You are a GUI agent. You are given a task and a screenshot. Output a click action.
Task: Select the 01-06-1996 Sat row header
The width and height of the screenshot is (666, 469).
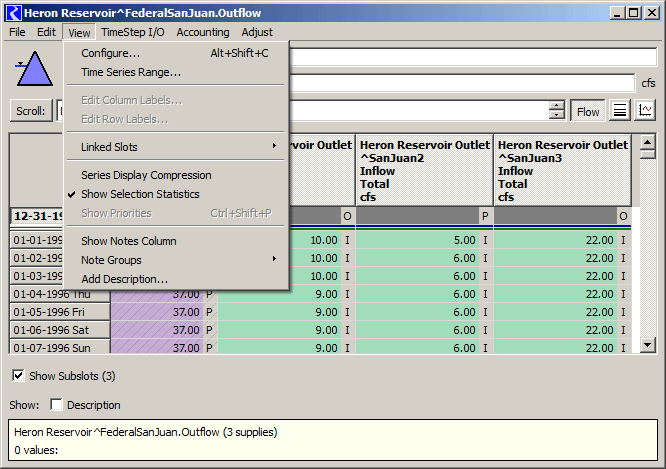point(60,330)
